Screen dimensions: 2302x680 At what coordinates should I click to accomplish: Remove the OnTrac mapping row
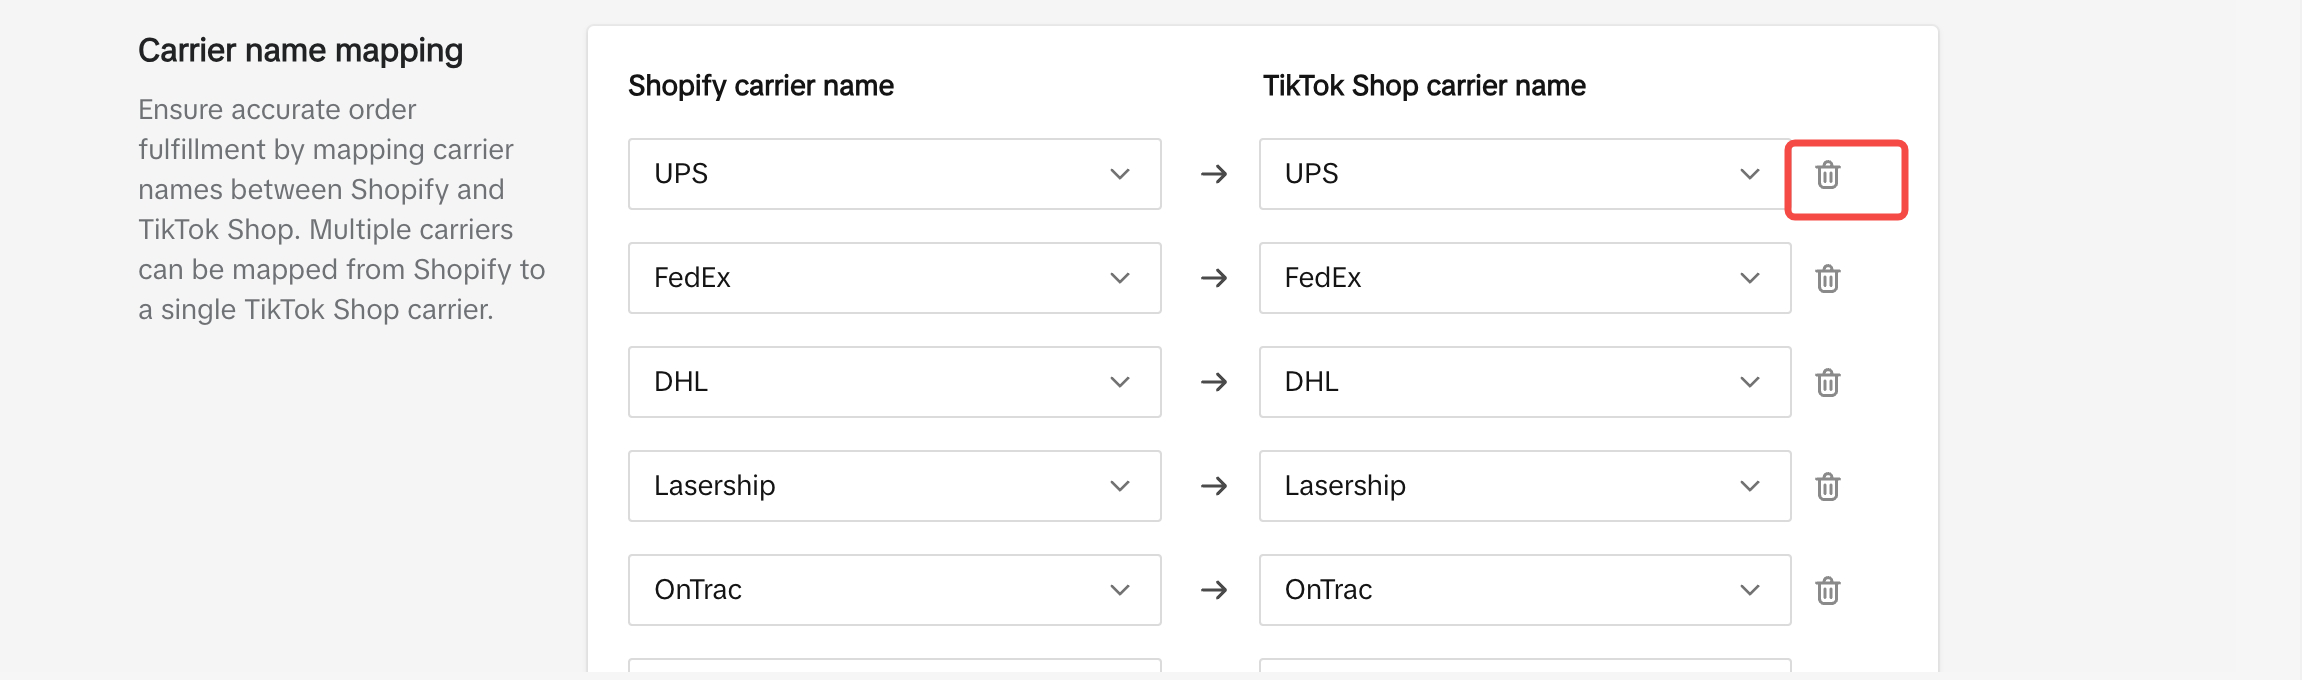pyautogui.click(x=1827, y=591)
